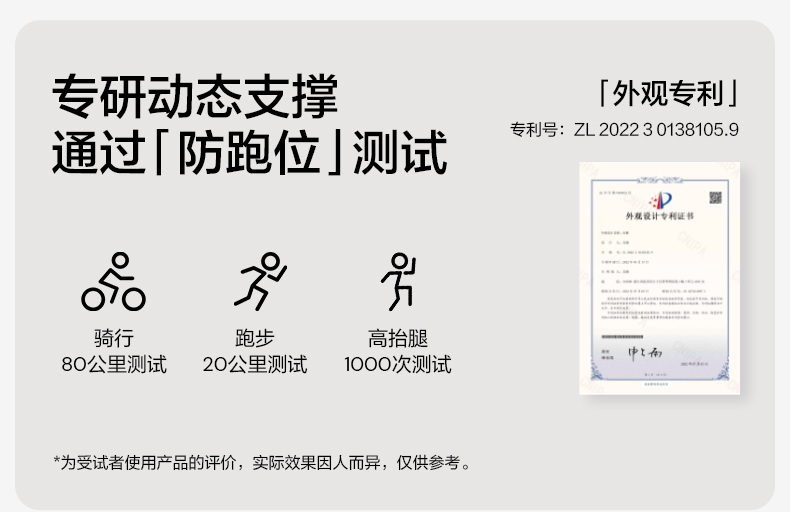Click the 20公里测试 text
The width and height of the screenshot is (790, 512).
pos(255,364)
